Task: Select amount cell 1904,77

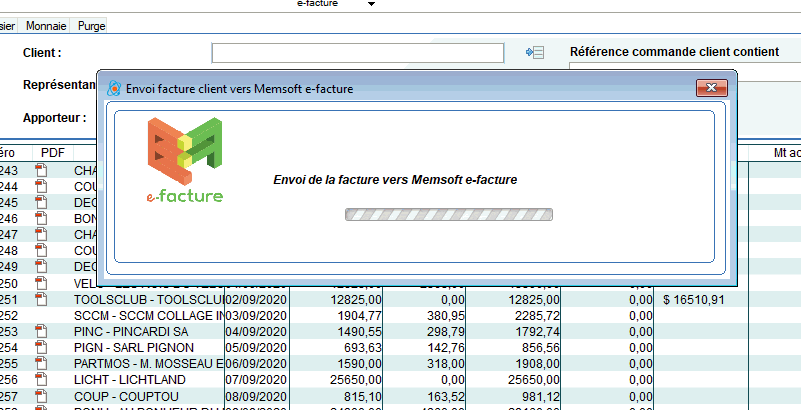Action: 336,316
